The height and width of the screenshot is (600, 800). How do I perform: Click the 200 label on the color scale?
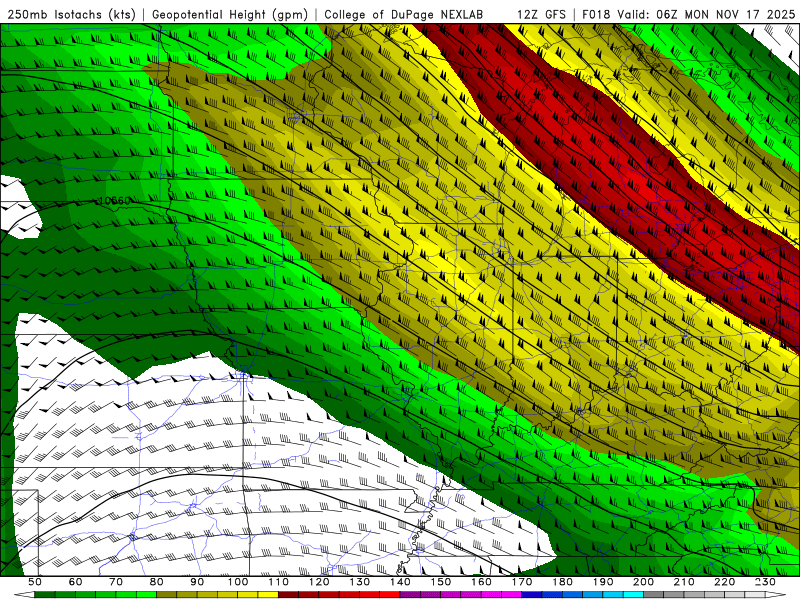point(643,582)
